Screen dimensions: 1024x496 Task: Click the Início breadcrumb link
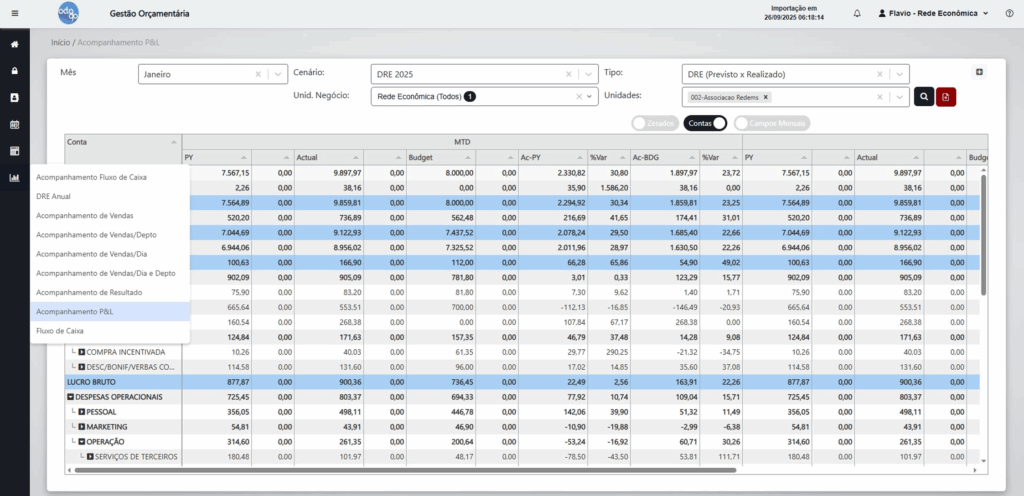click(x=61, y=44)
